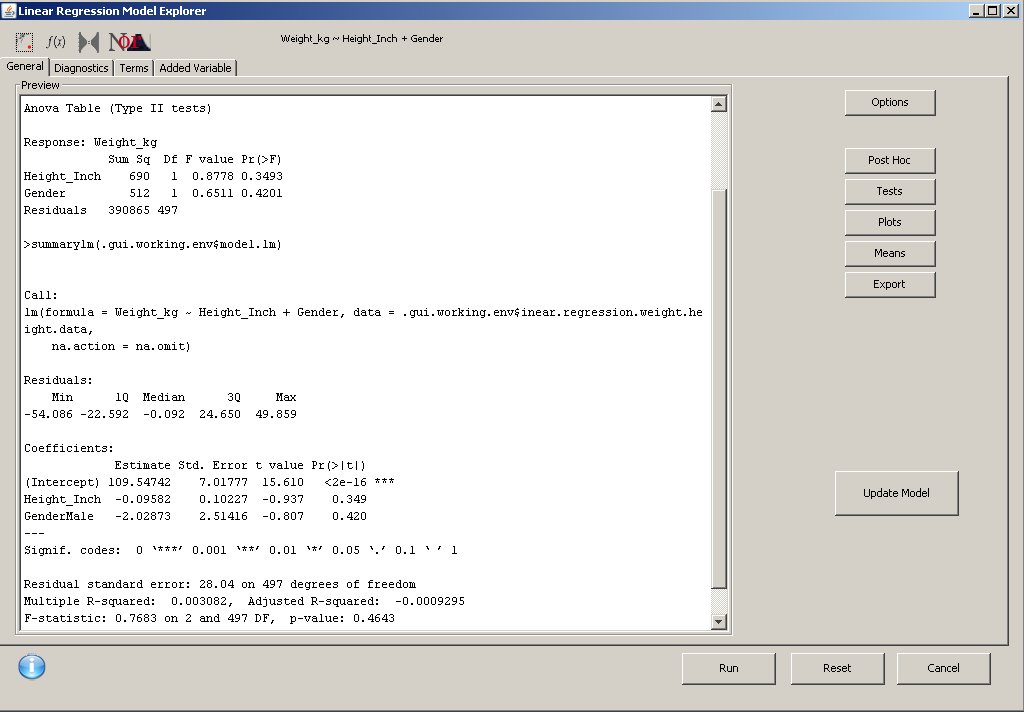Click the 'Signif. codes' line

pyautogui.click(x=240, y=550)
